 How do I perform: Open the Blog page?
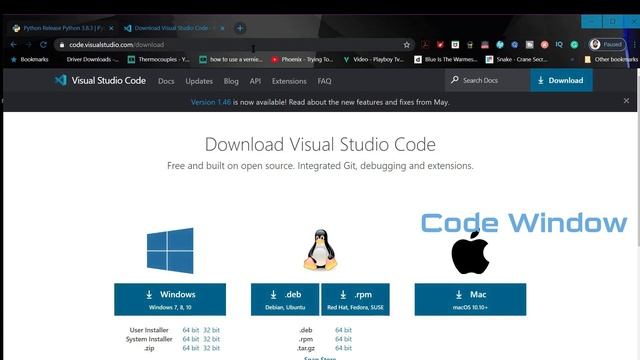click(x=231, y=81)
